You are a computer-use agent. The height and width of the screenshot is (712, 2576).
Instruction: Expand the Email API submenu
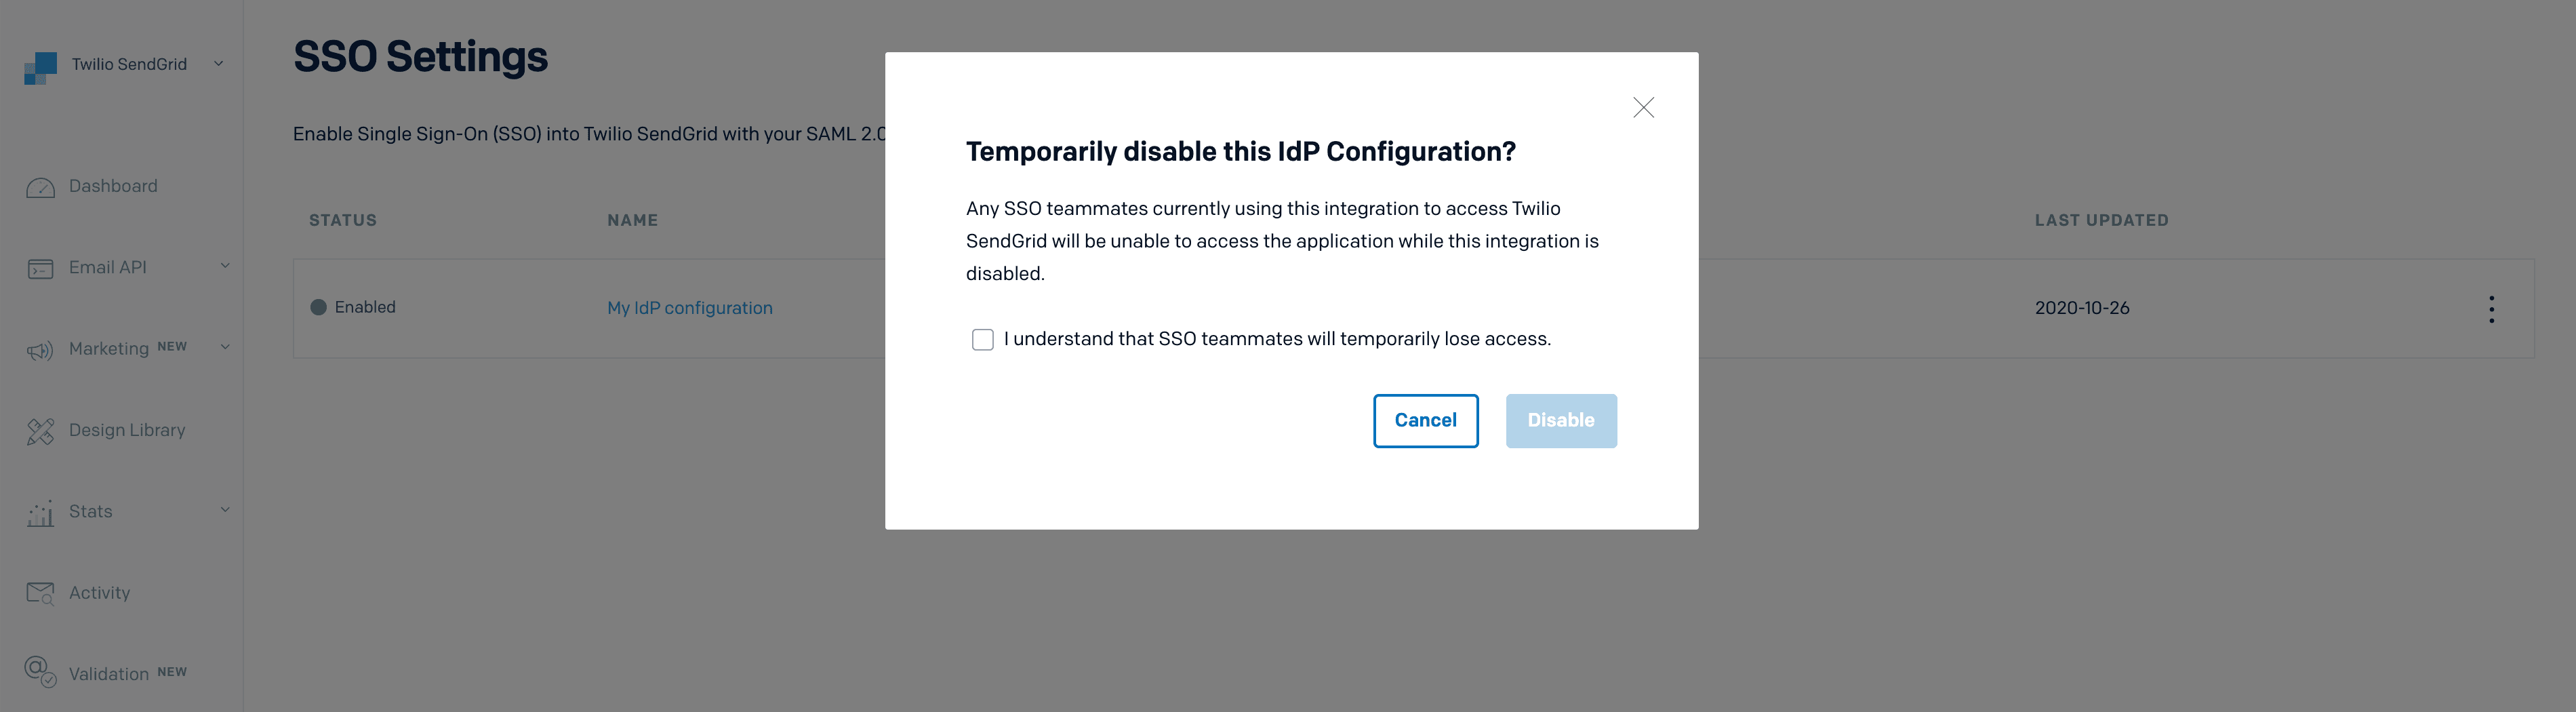point(224,266)
